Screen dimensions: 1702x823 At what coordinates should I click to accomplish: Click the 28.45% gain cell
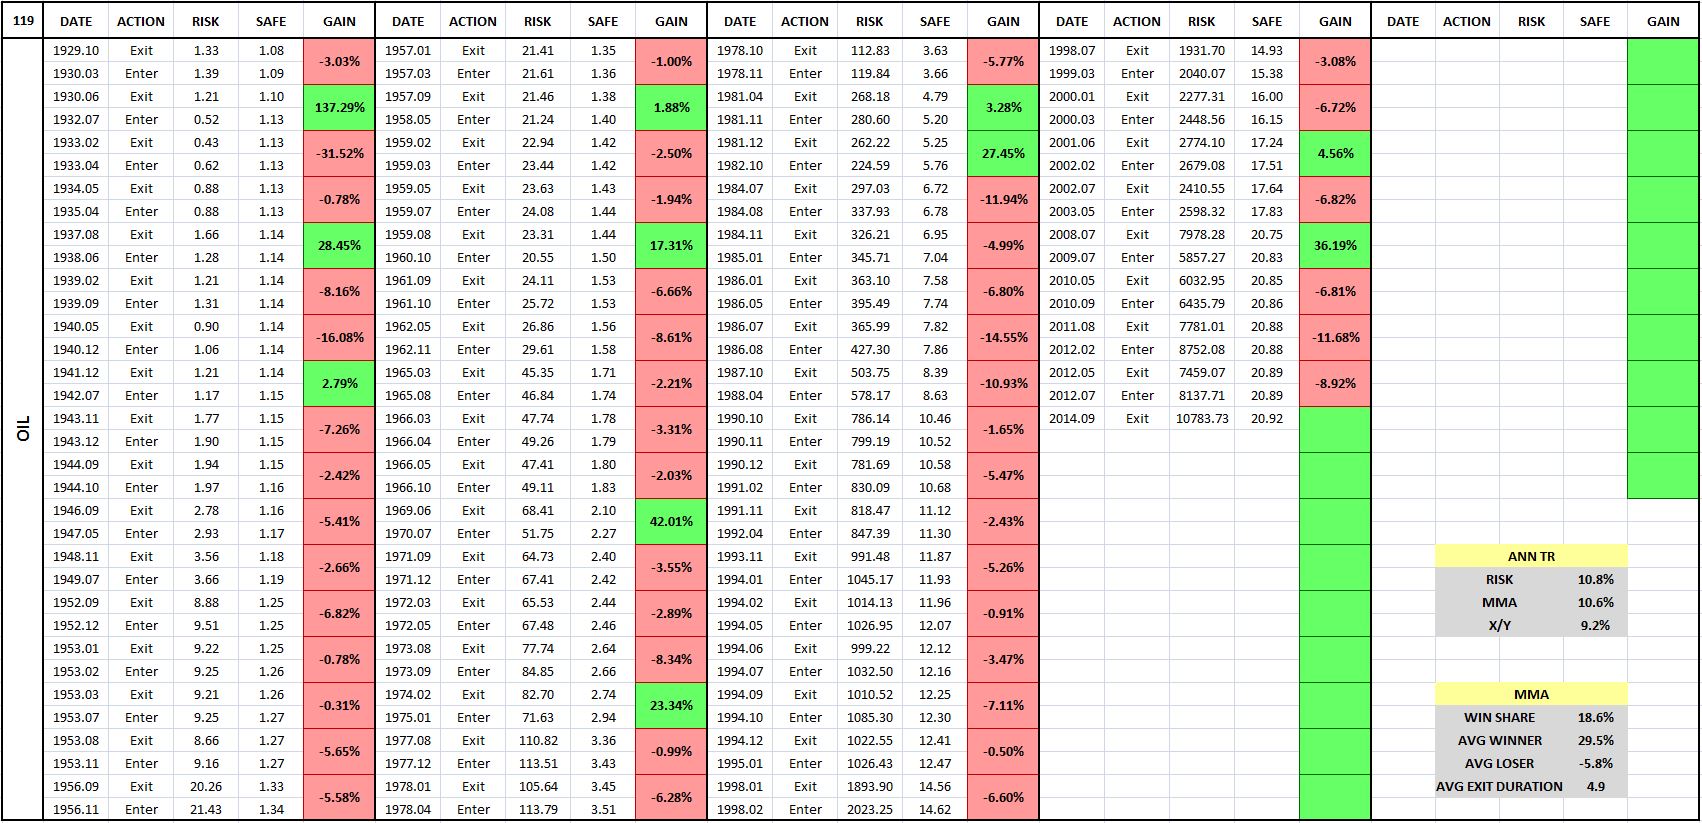pos(339,245)
